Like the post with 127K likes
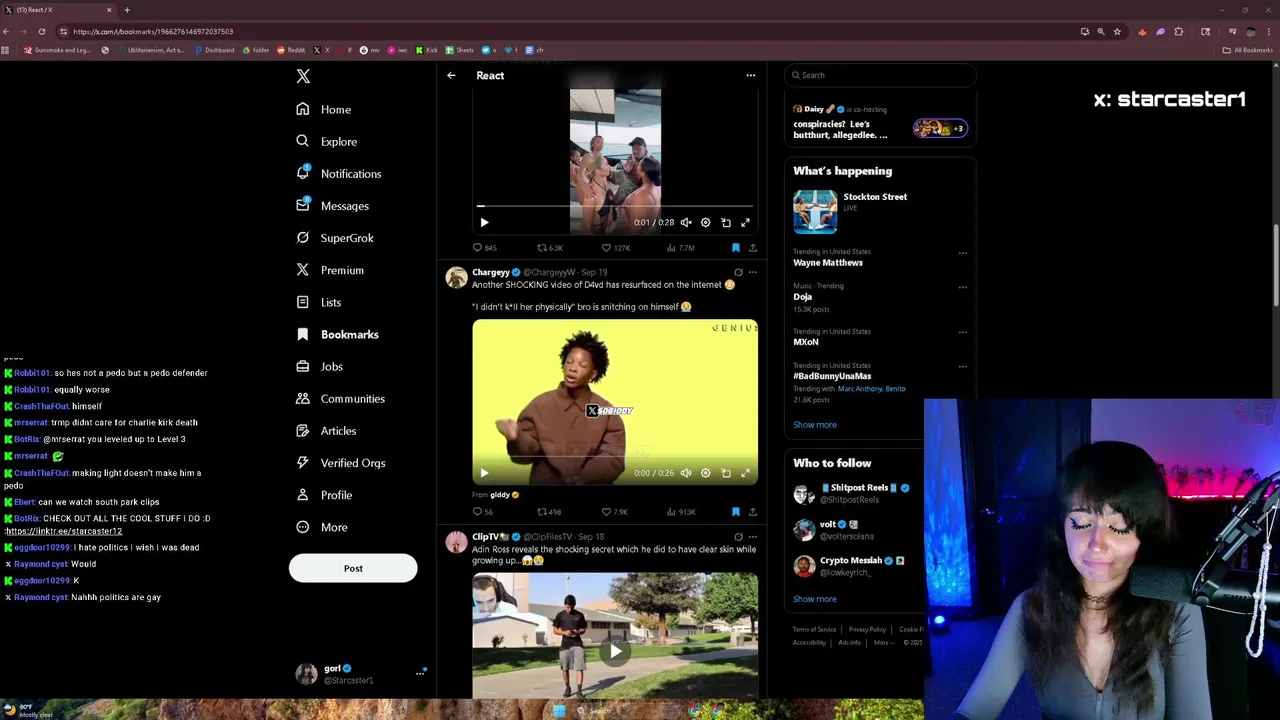This screenshot has height=720, width=1280. click(x=615, y=248)
